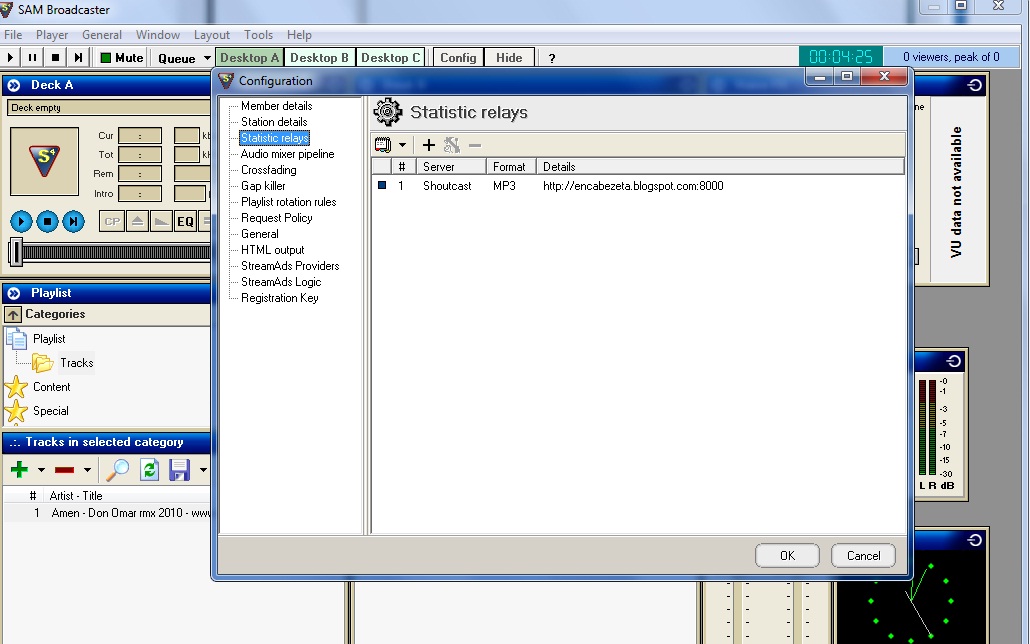Open the Help menu

coord(299,35)
